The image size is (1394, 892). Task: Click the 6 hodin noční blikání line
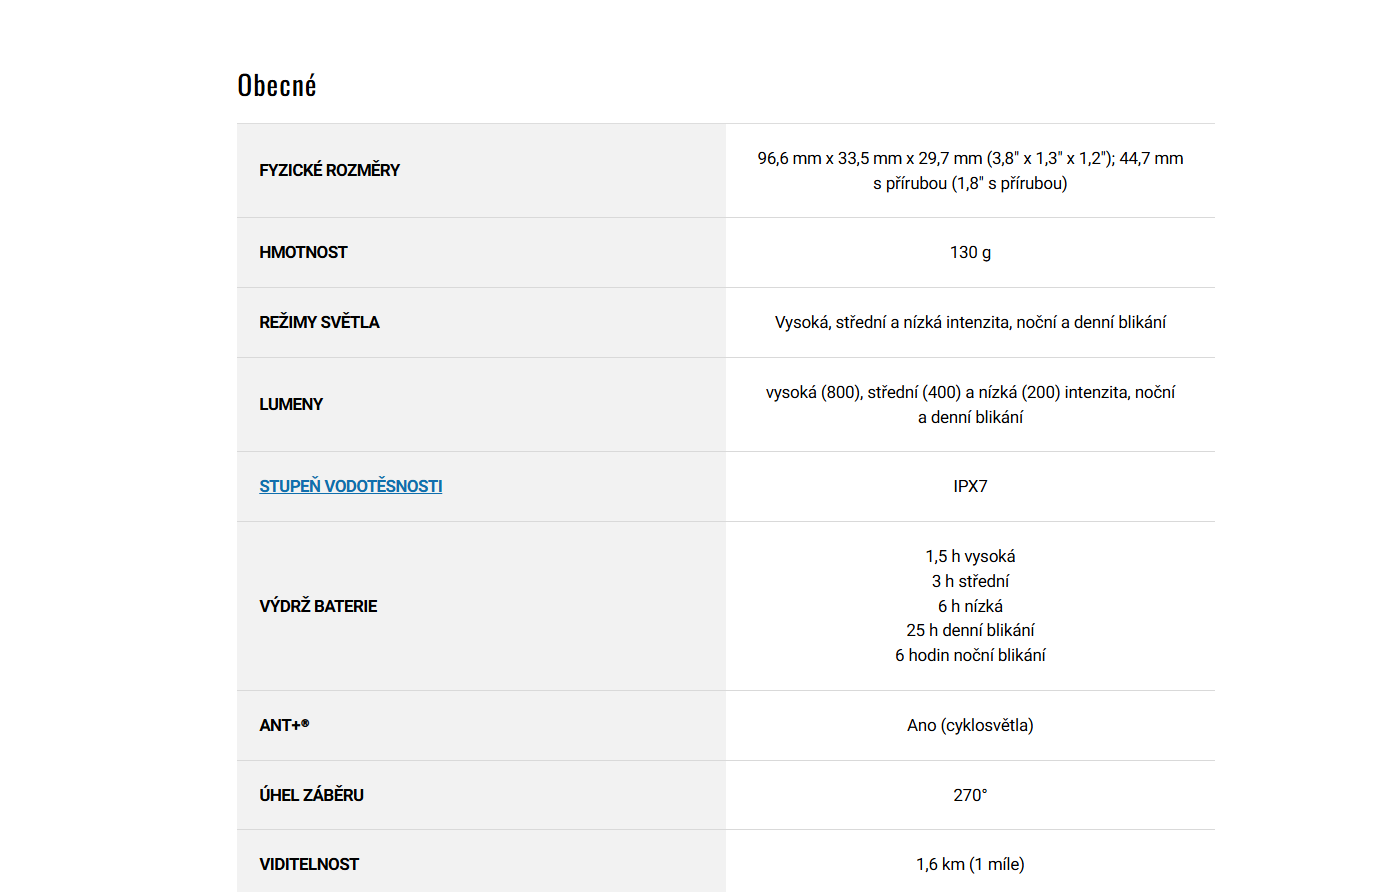click(970, 655)
